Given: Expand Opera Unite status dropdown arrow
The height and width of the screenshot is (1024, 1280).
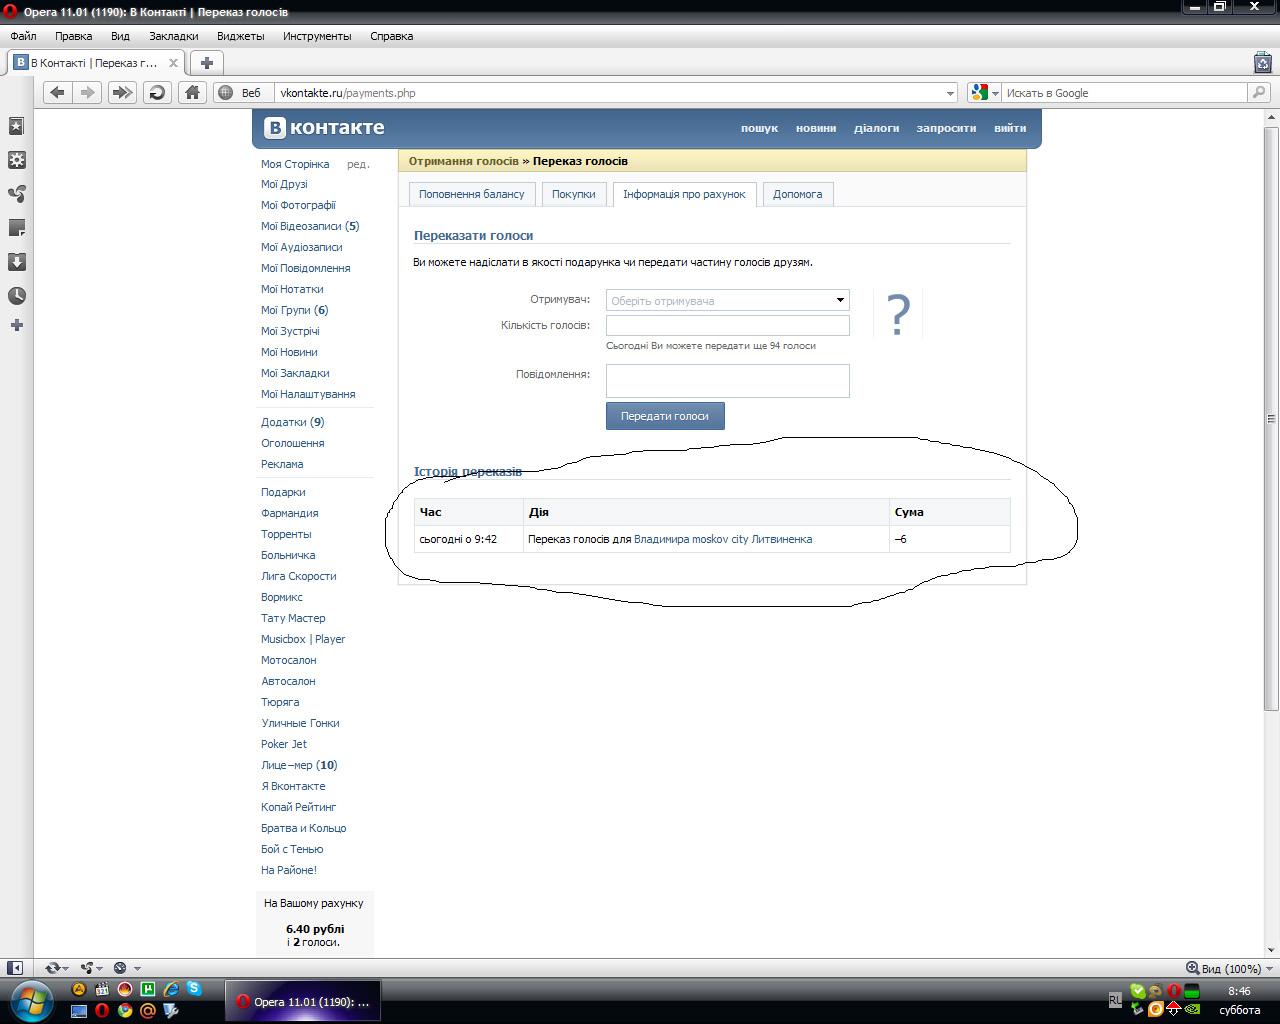Looking at the screenshot, I should [100, 968].
